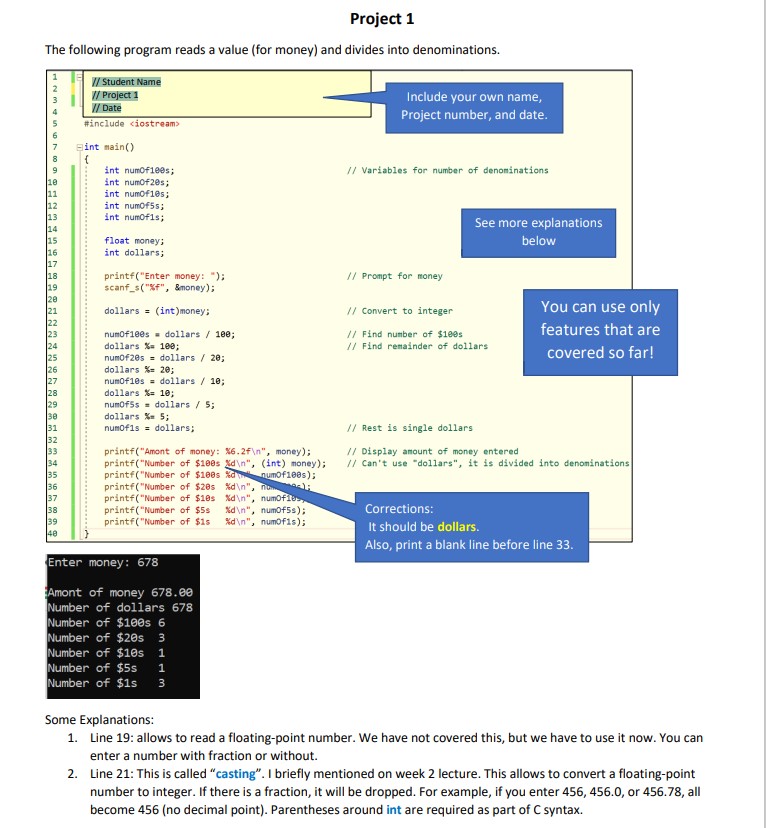Click the 'dollars %= 20;' statement
Screen dimensions: 766x828
[139, 370]
